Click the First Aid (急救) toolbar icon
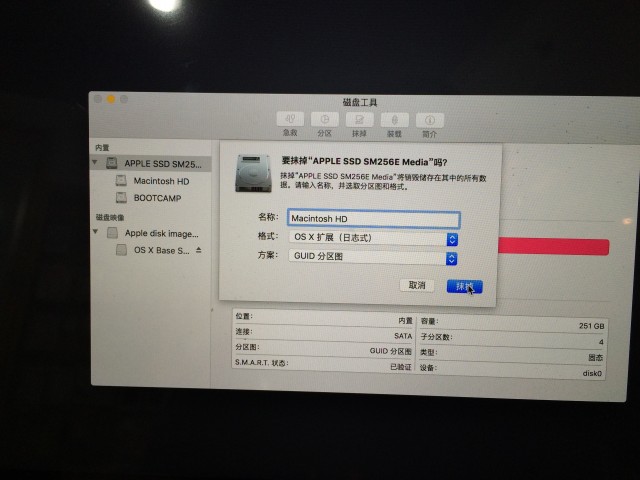Screen dimensions: 640x480 click(x=290, y=120)
